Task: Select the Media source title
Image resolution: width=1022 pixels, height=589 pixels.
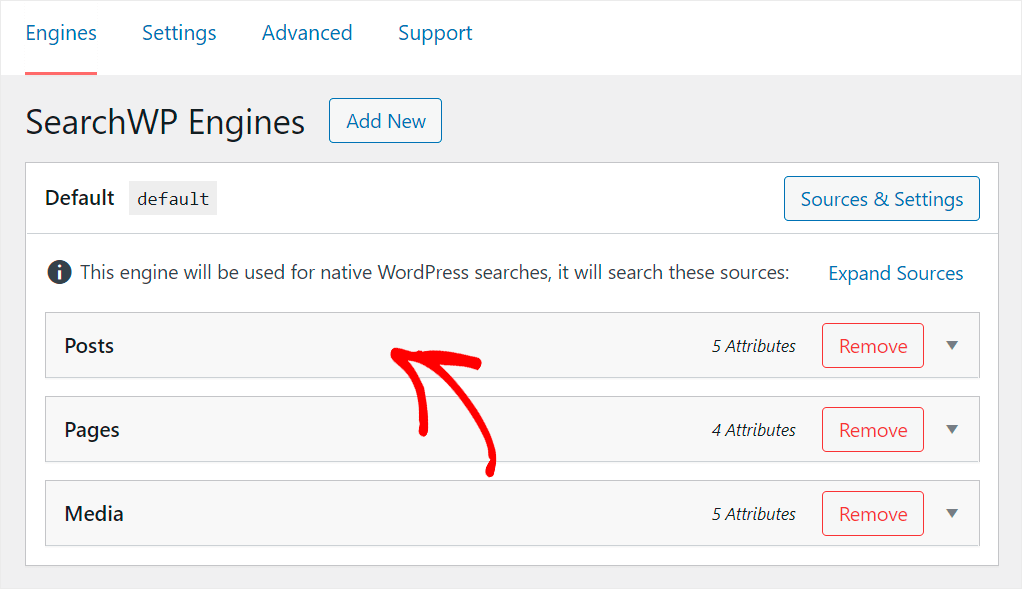Action: 94,514
